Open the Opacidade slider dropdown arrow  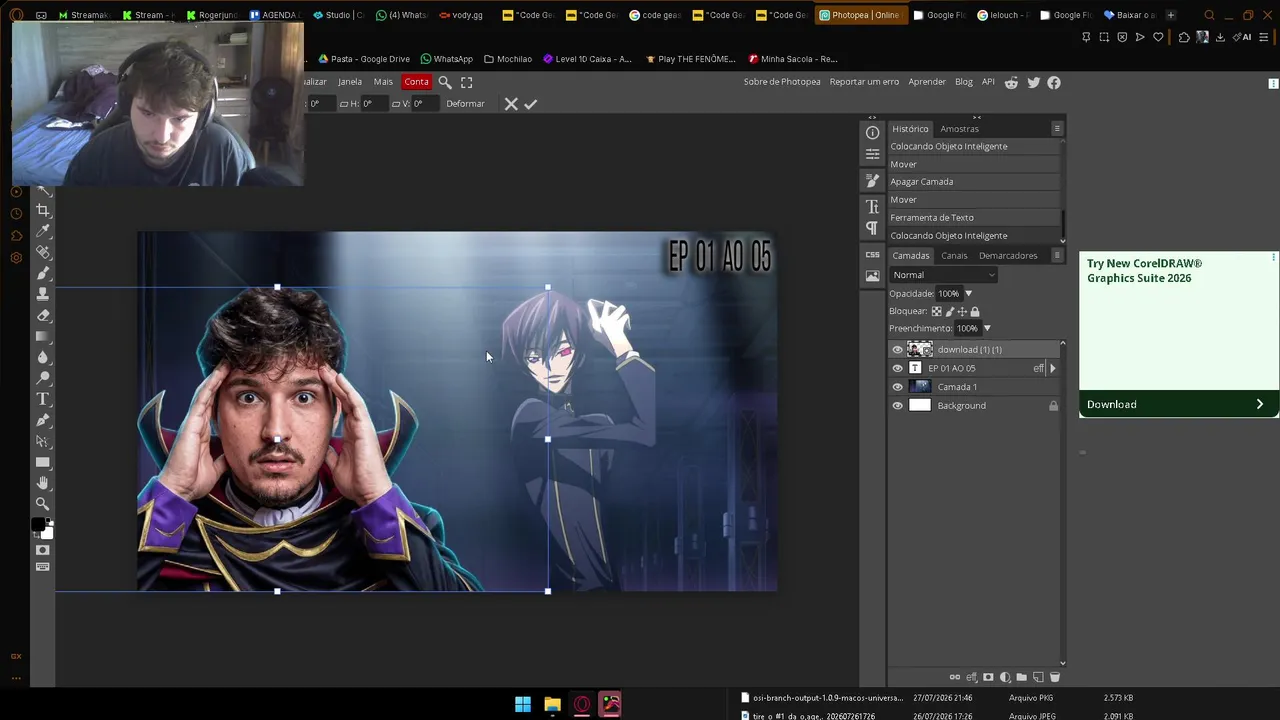pos(968,294)
